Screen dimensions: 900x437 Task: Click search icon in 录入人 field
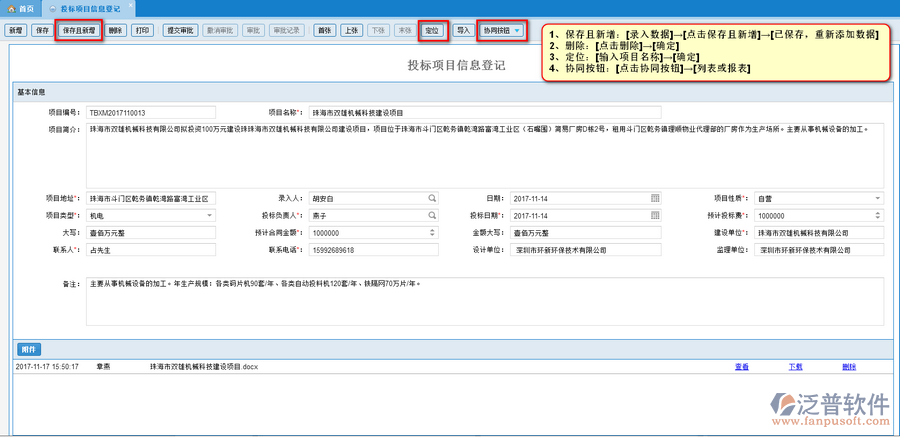point(432,197)
